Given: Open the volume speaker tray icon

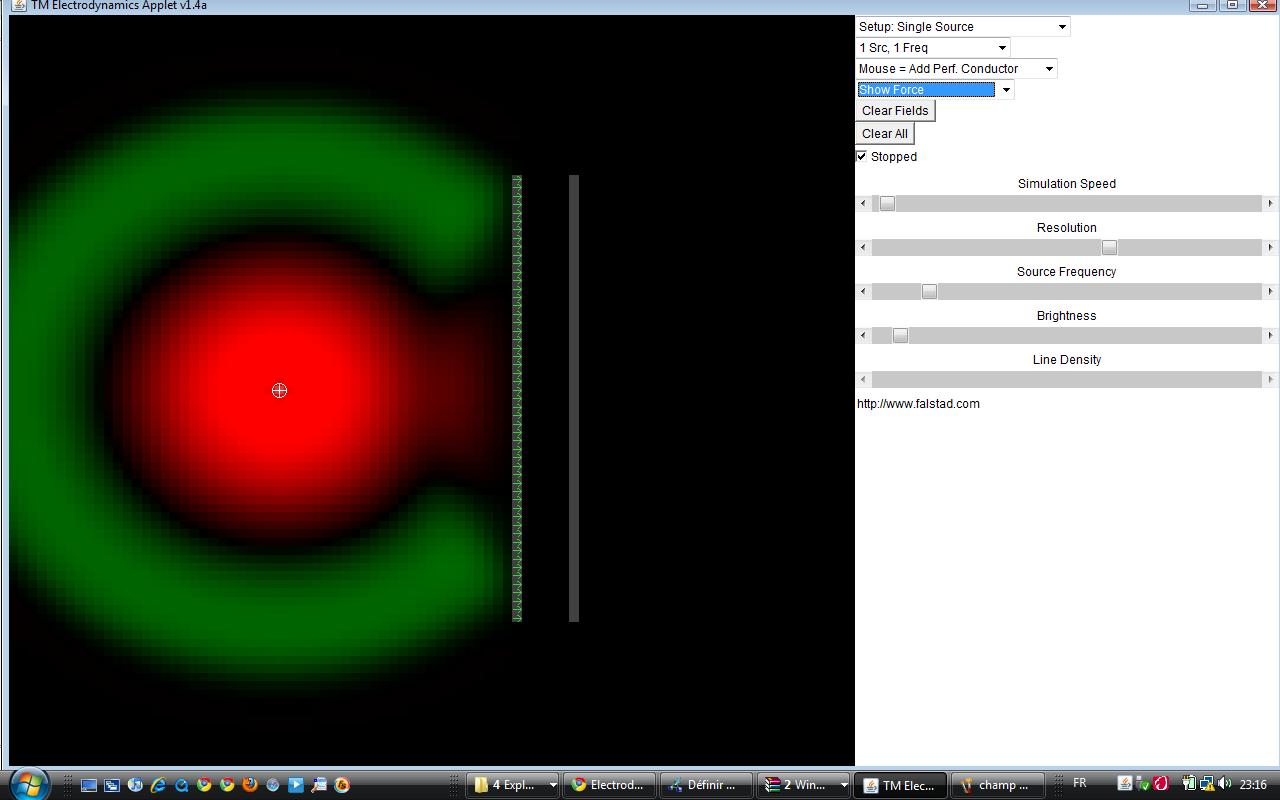Looking at the screenshot, I should (1224, 784).
